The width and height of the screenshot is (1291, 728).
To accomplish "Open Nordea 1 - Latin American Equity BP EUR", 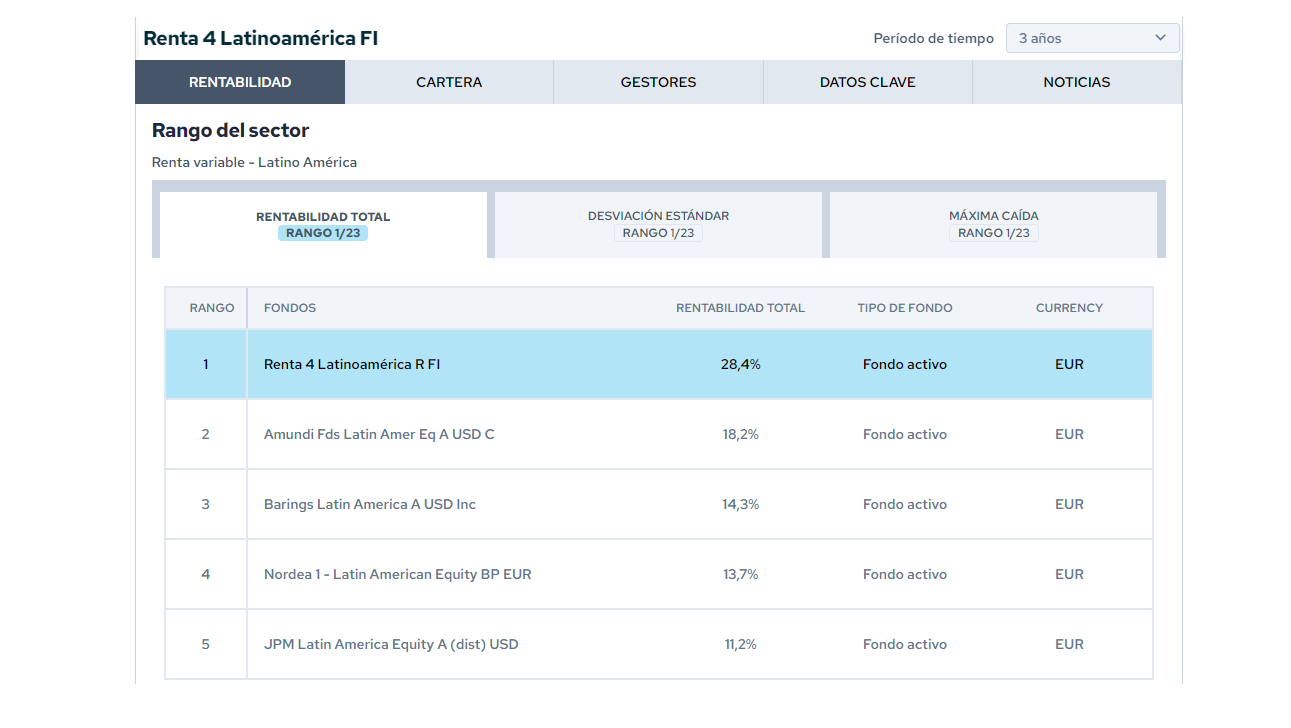I will (398, 574).
